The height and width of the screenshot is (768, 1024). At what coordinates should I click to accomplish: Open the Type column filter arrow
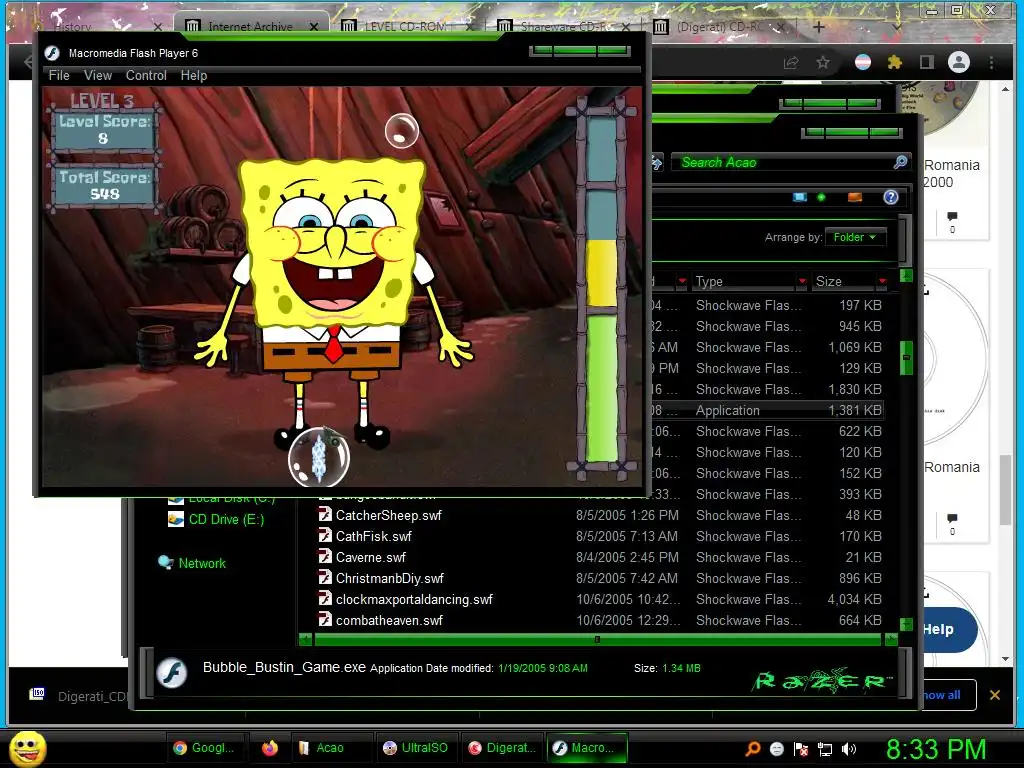802,281
